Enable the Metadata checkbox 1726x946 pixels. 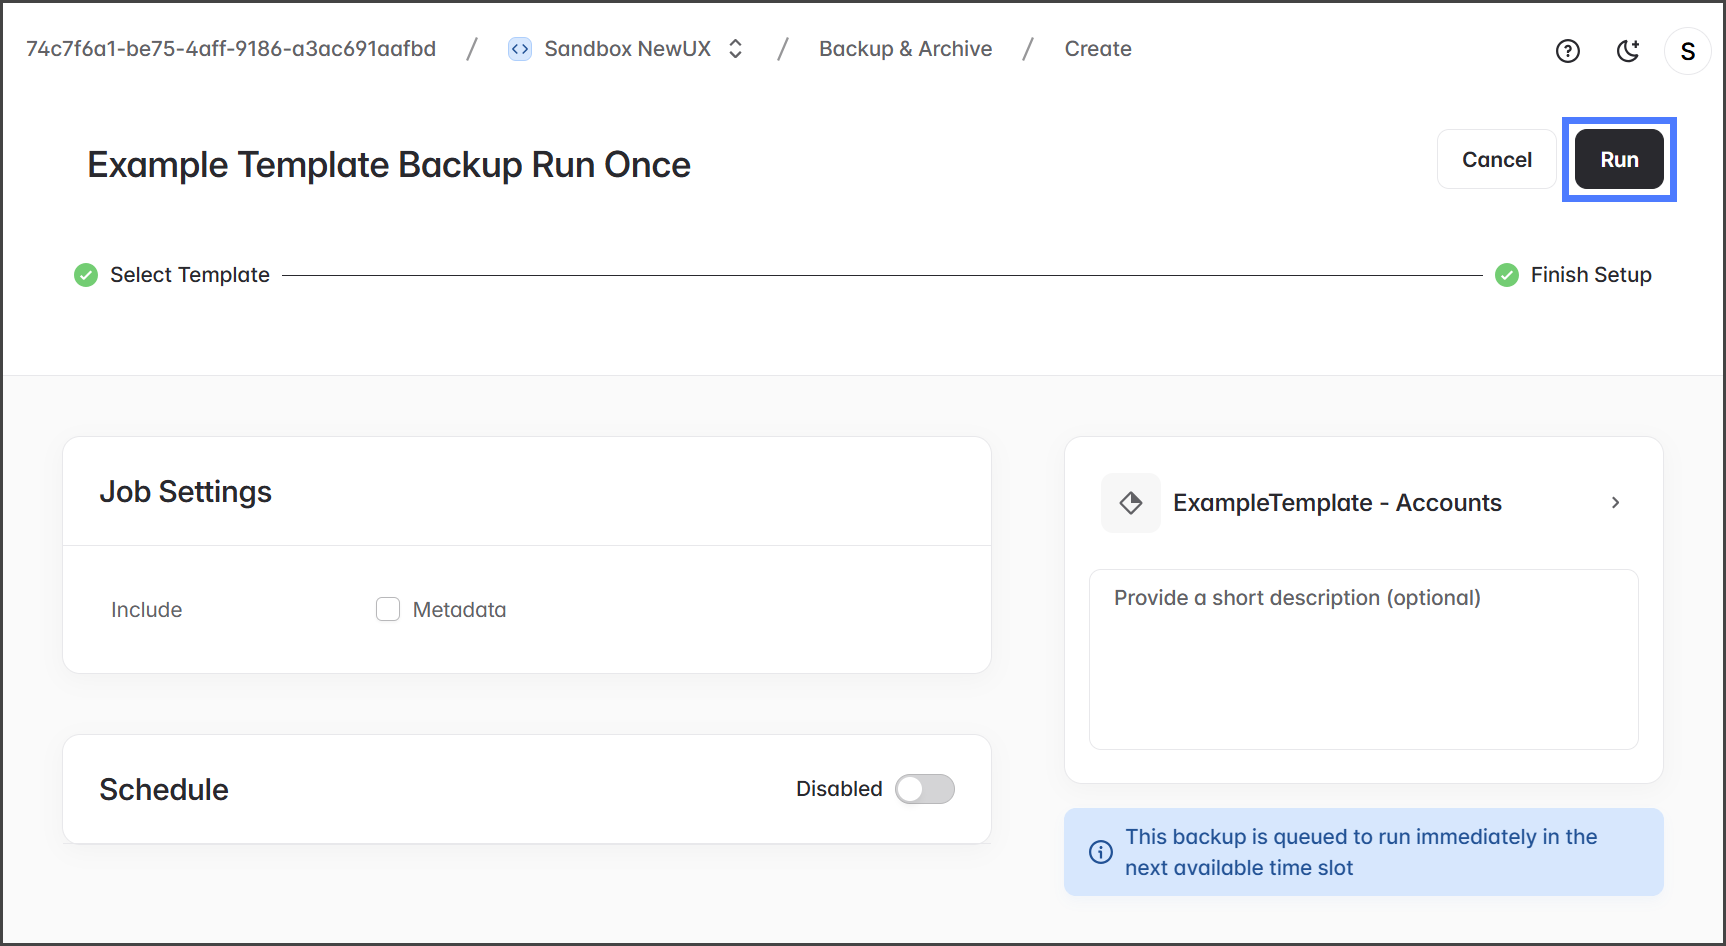(x=388, y=609)
